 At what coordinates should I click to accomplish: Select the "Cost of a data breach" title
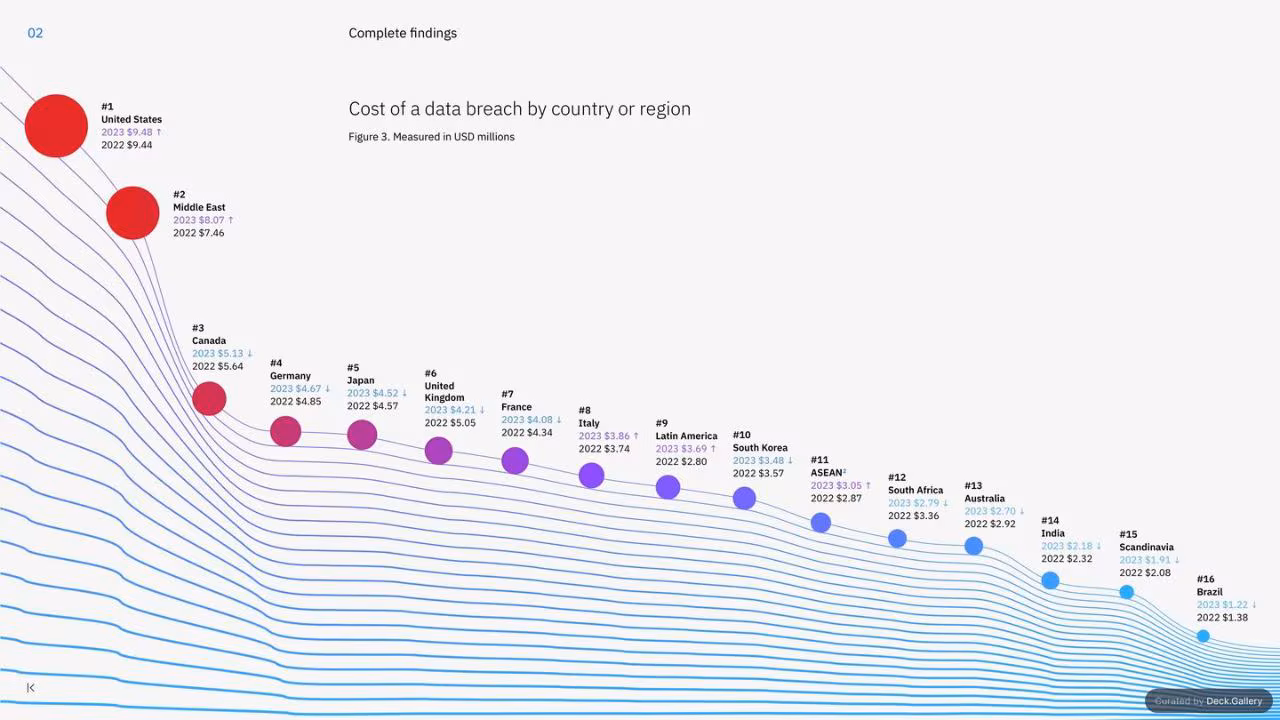click(x=520, y=108)
